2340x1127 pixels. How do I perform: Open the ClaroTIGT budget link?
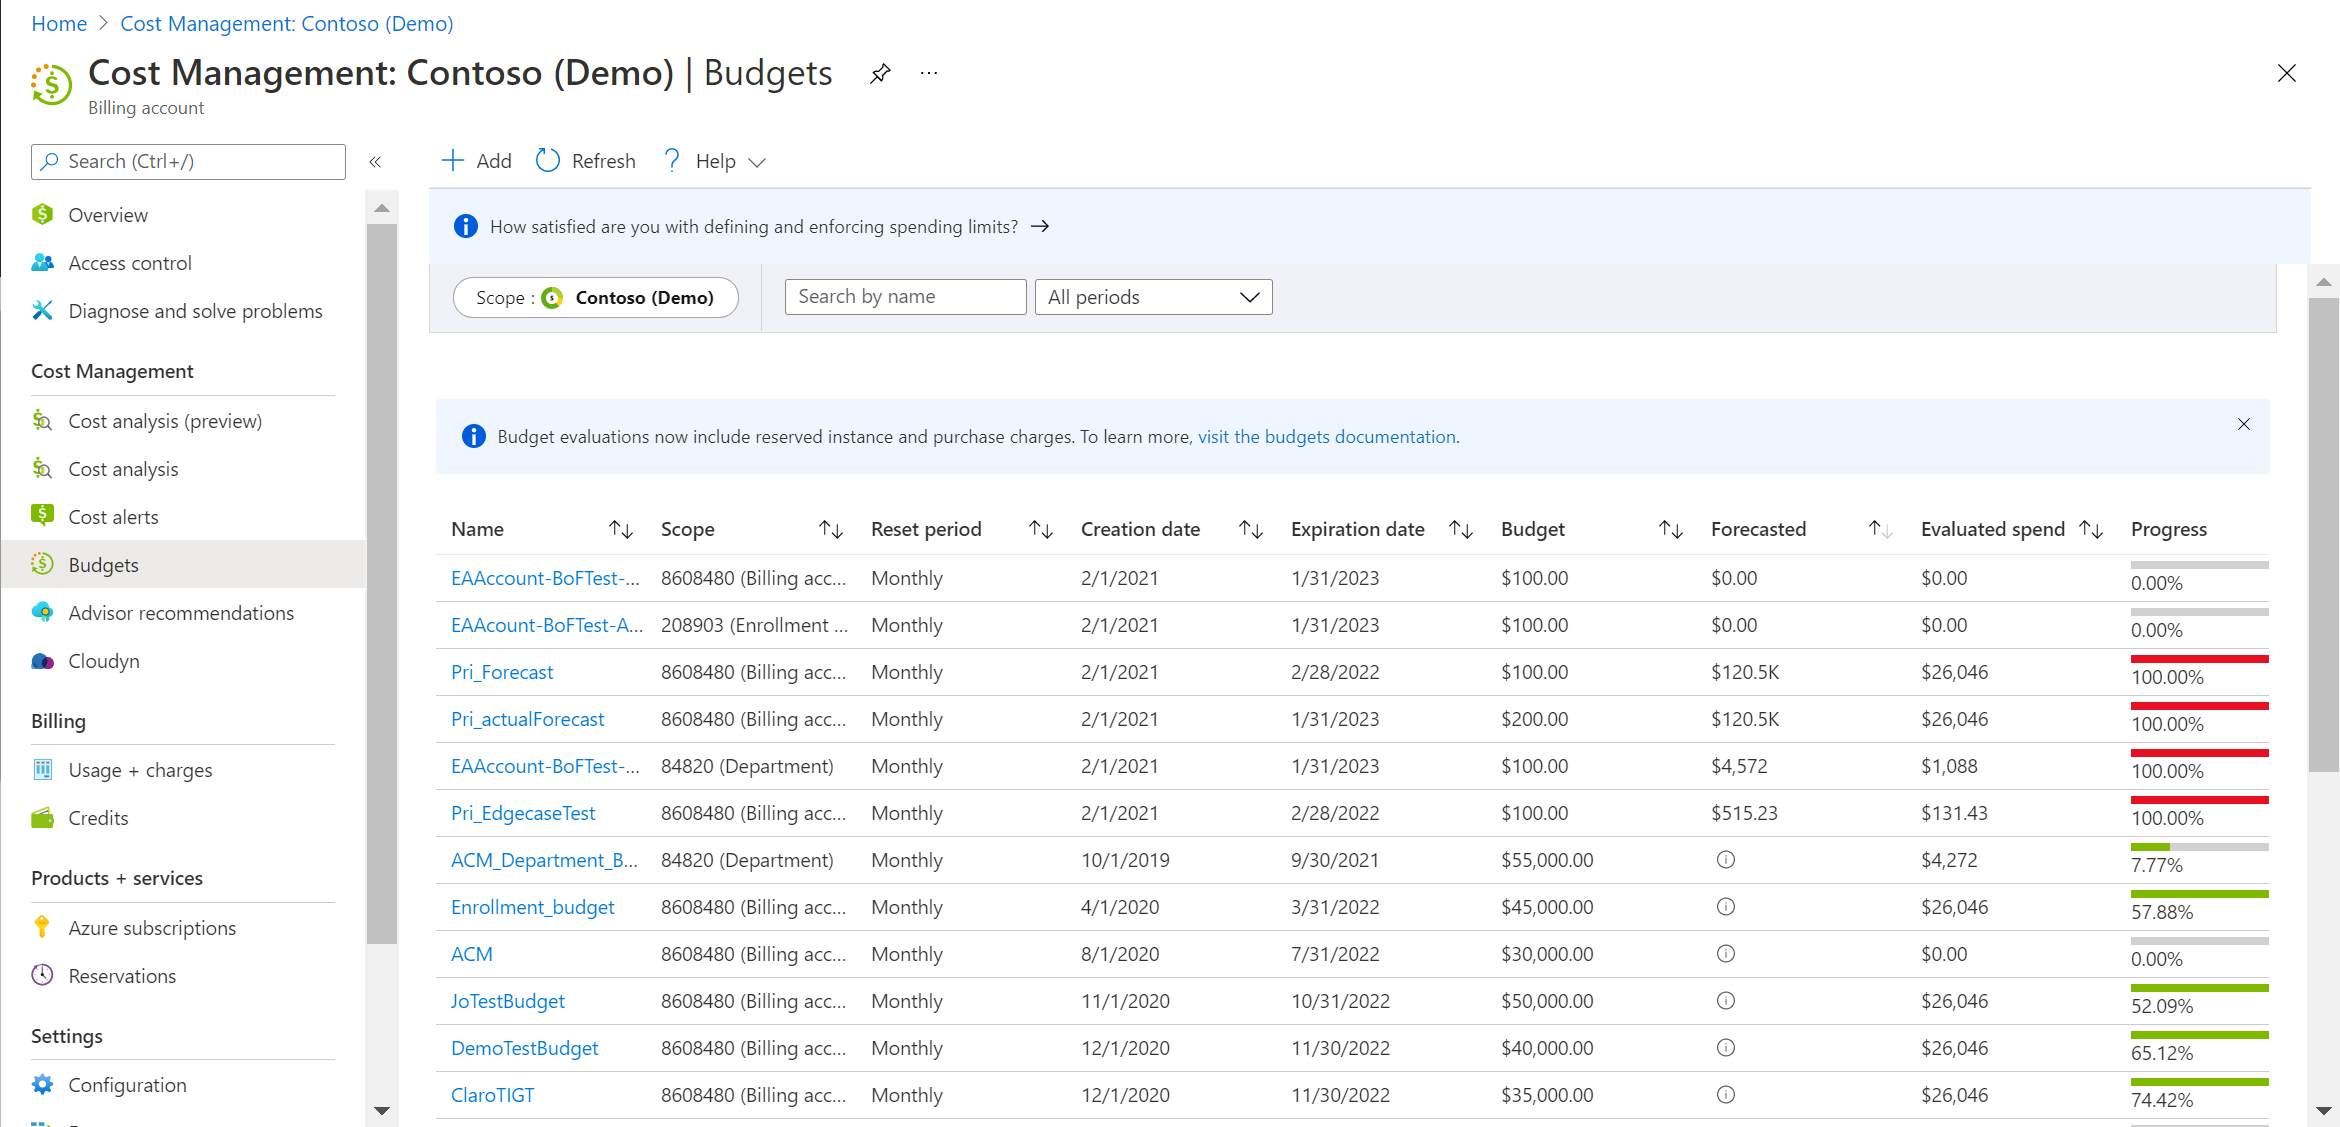493,1095
